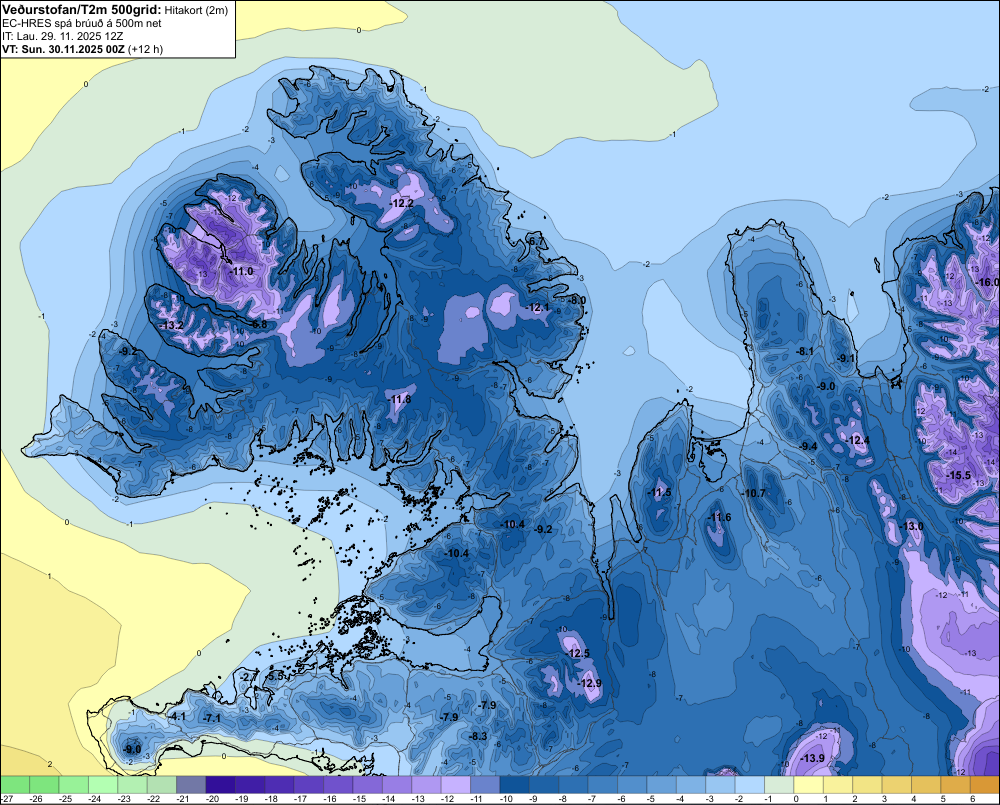
Task: Click the -16.0 temperature value on map
Action: (x=988, y=283)
